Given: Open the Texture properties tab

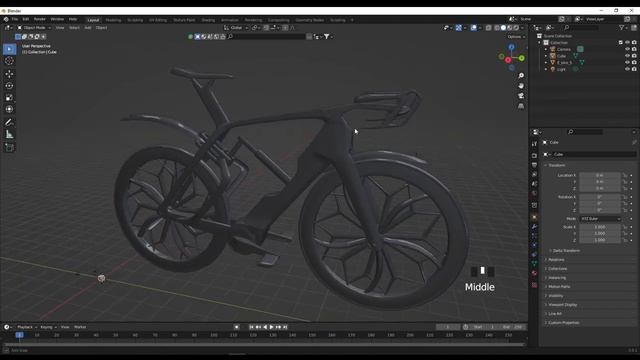Looking at the screenshot, I should 534,285.
